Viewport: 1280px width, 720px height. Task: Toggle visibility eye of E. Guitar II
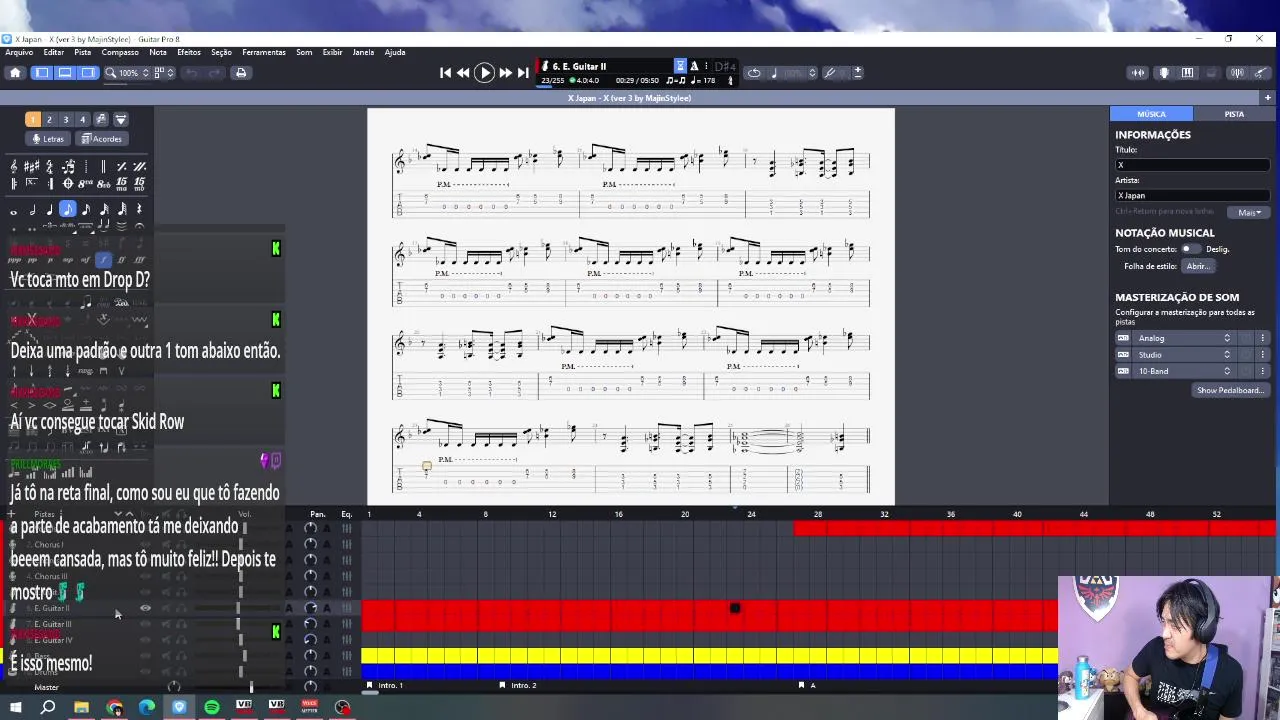(145, 608)
